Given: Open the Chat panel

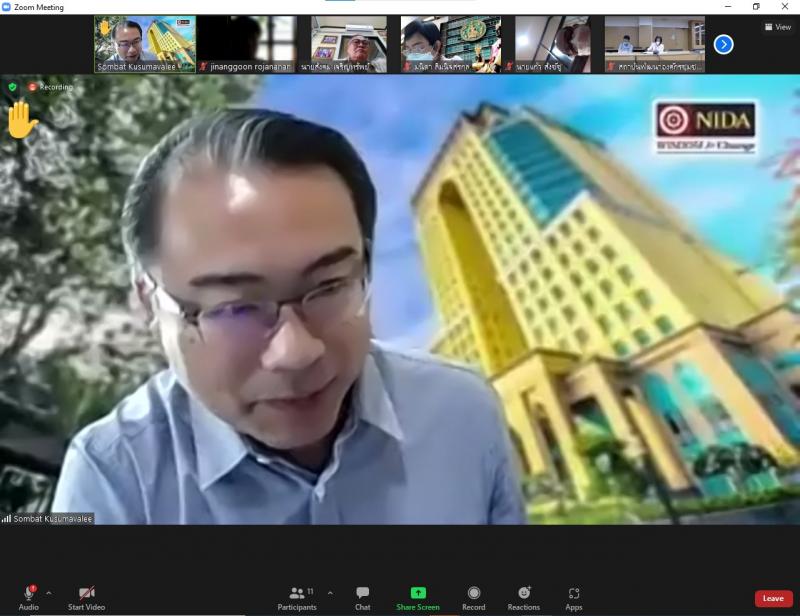Looking at the screenshot, I should [363, 598].
